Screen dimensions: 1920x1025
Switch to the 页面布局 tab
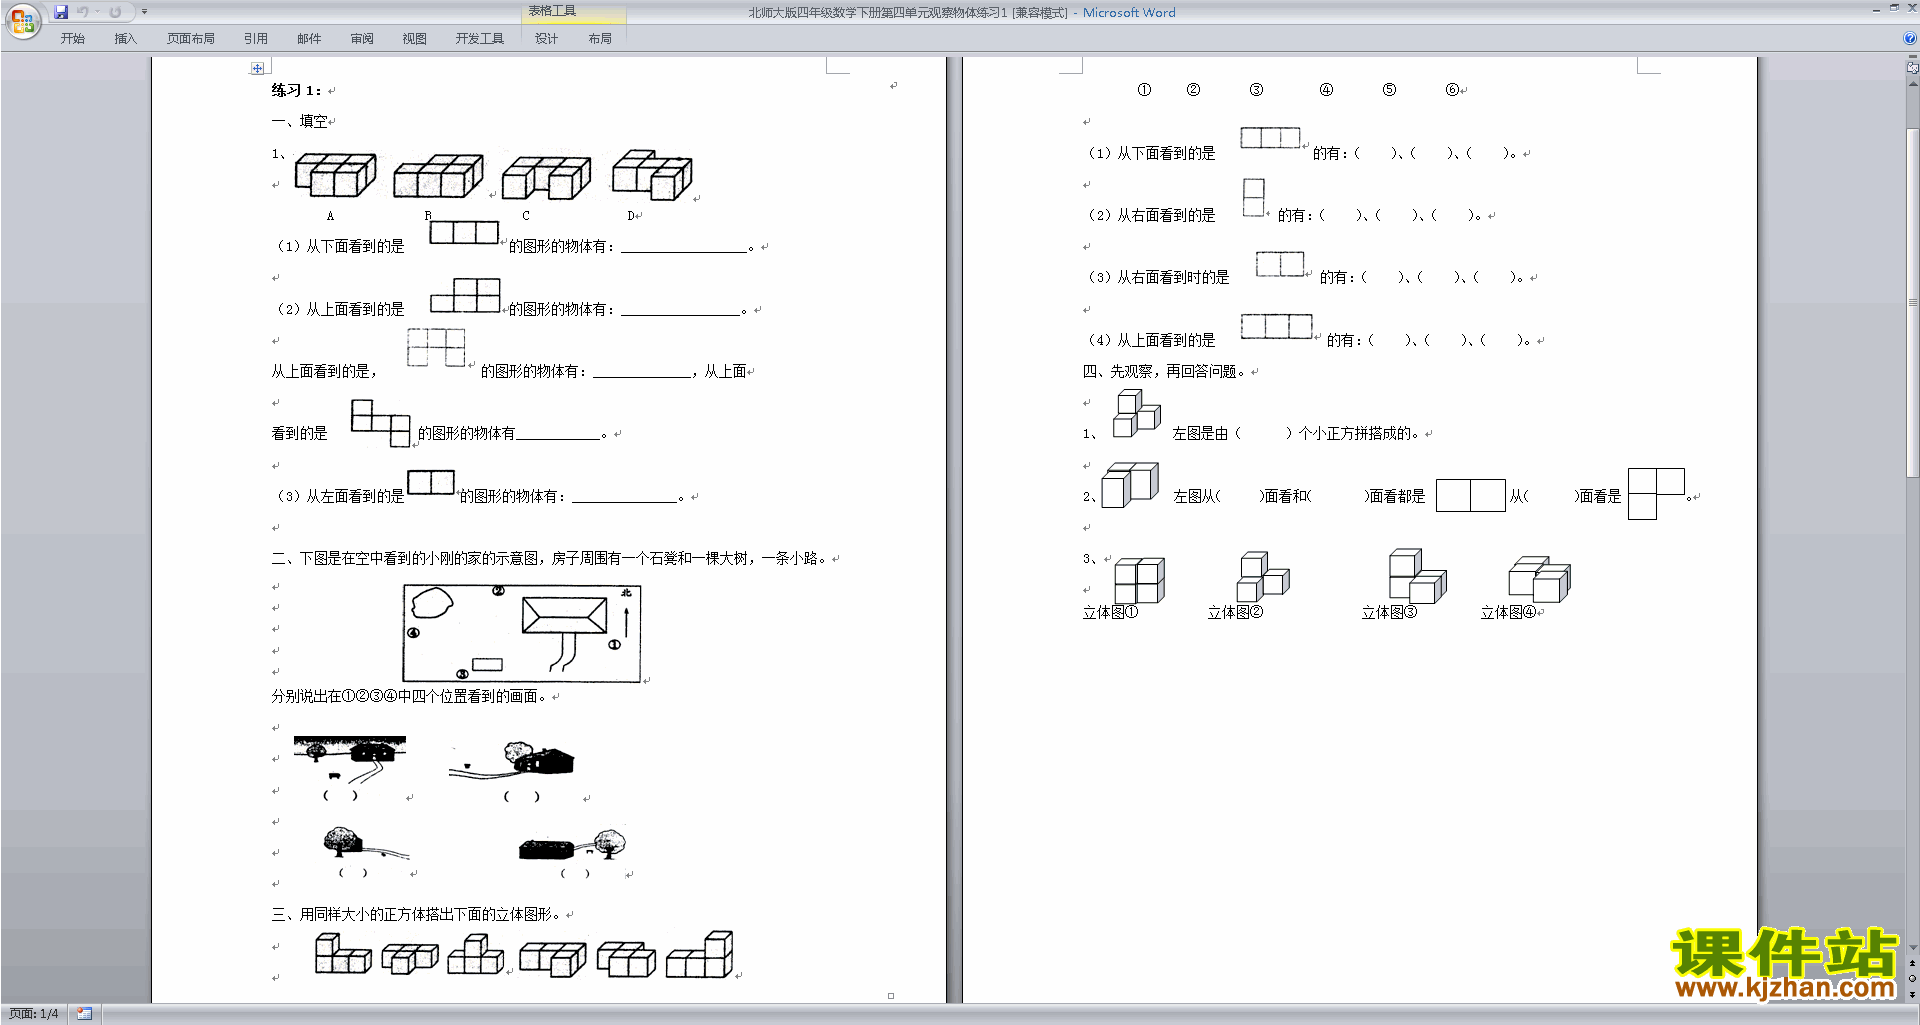[191, 39]
